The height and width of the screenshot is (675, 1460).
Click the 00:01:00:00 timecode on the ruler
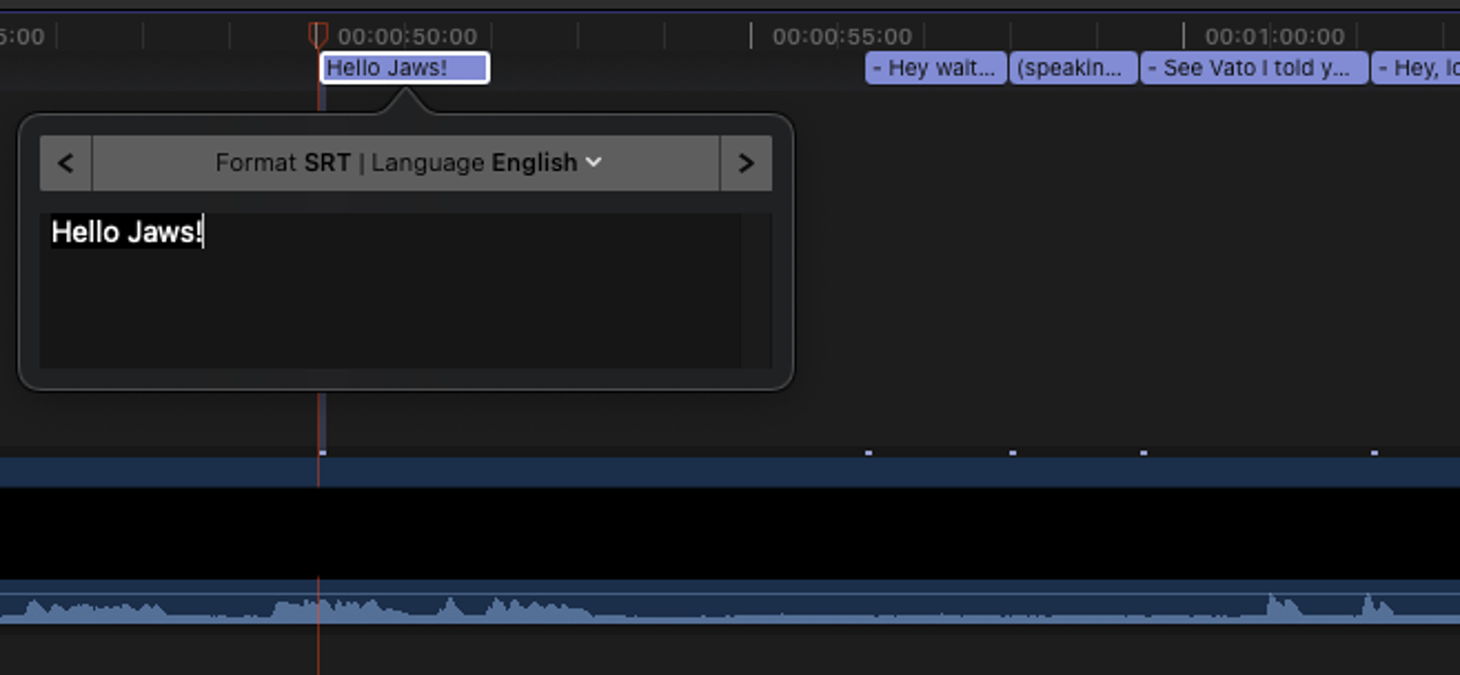tap(1275, 37)
